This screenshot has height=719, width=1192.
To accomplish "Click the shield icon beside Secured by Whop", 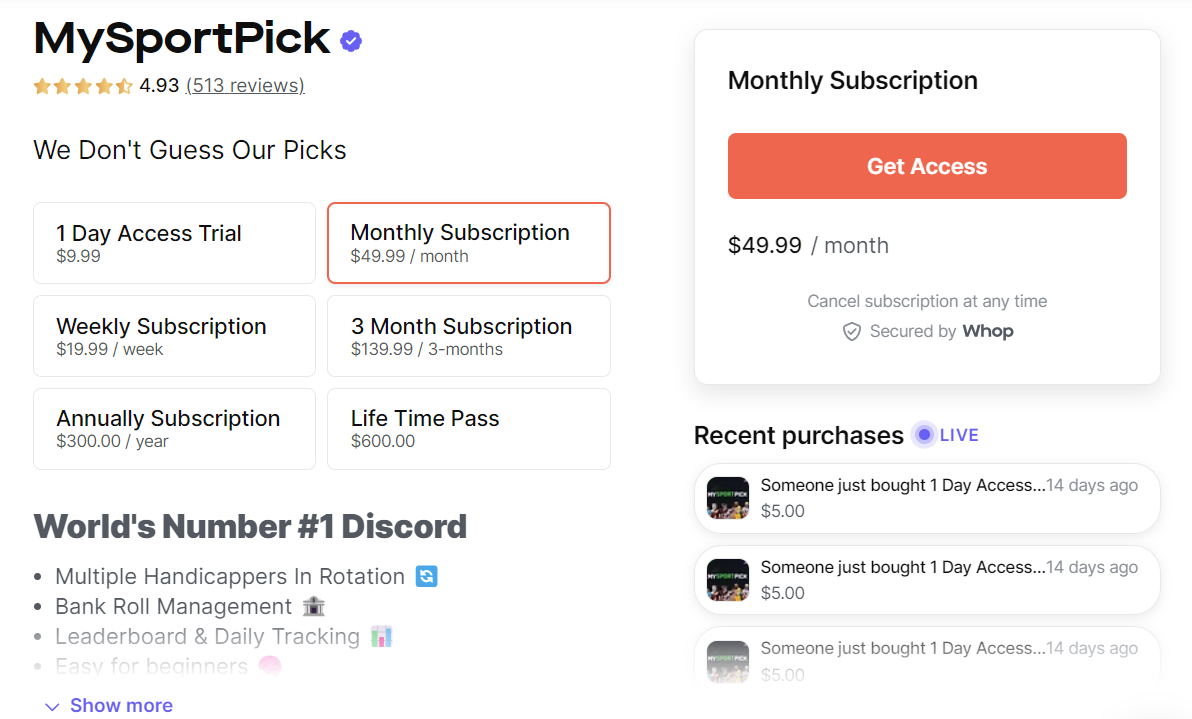I will pyautogui.click(x=852, y=331).
